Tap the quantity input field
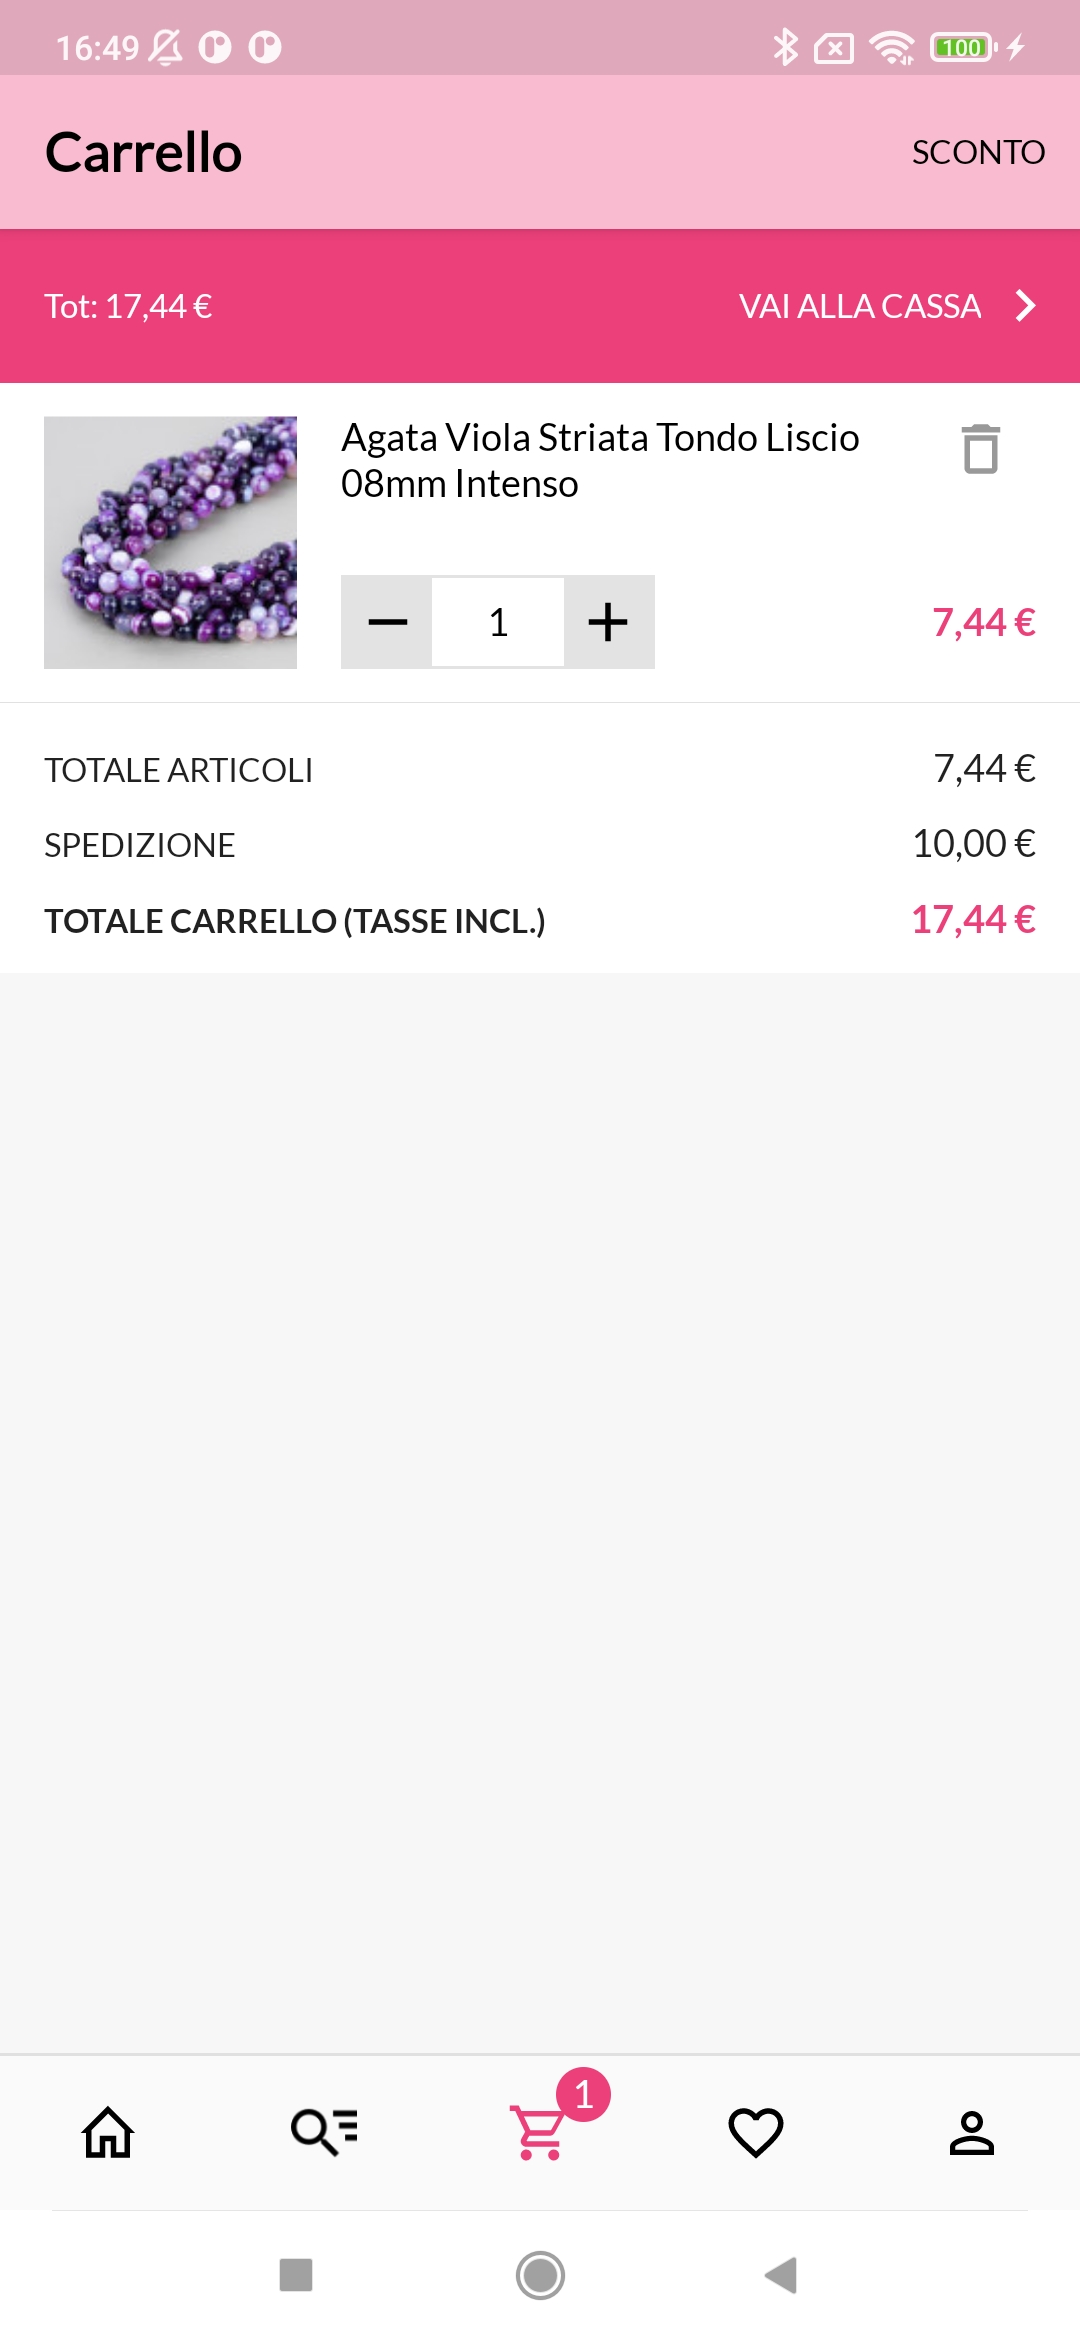The image size is (1080, 2340). [498, 622]
